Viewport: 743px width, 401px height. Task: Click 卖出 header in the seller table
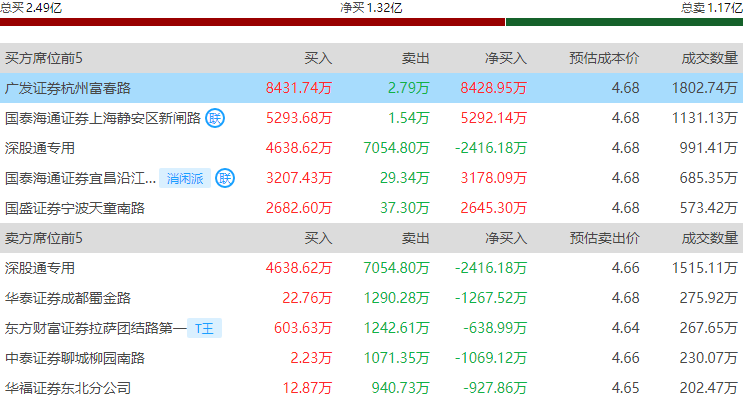point(416,238)
